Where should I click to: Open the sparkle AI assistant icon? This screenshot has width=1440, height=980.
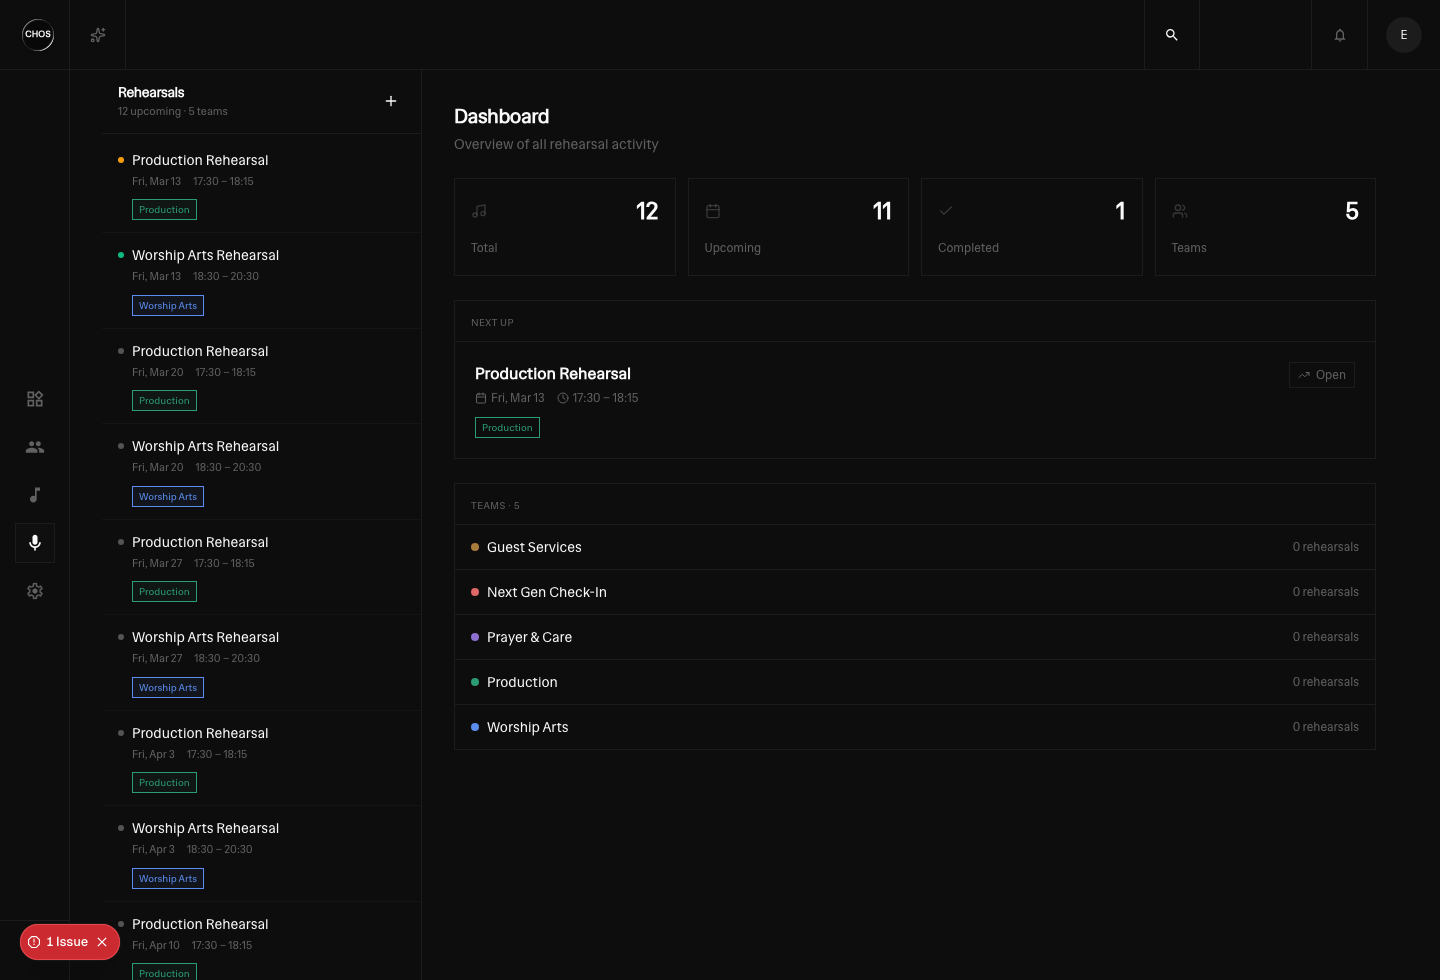tap(98, 35)
